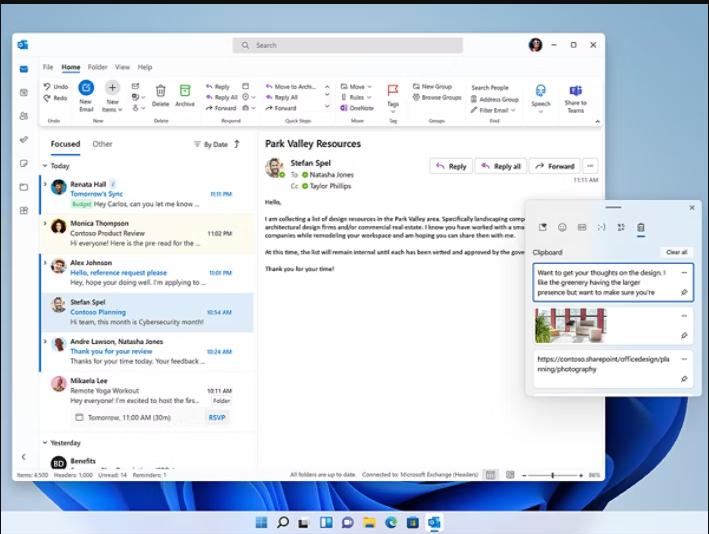Click Browse Groups

(437, 97)
